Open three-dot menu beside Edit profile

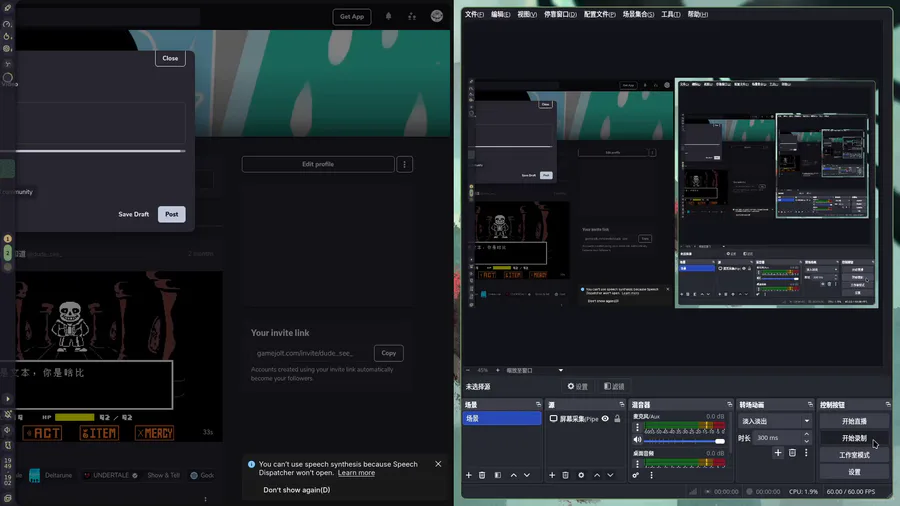[405, 165]
